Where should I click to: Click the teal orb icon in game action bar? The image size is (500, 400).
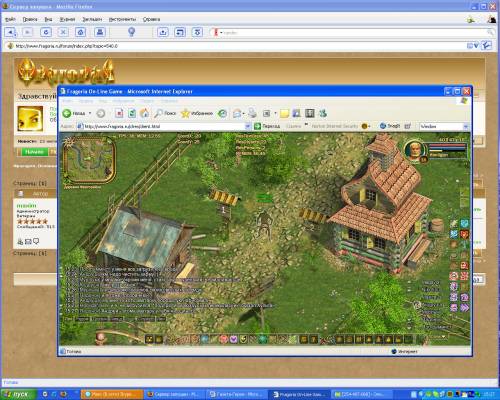263,339
